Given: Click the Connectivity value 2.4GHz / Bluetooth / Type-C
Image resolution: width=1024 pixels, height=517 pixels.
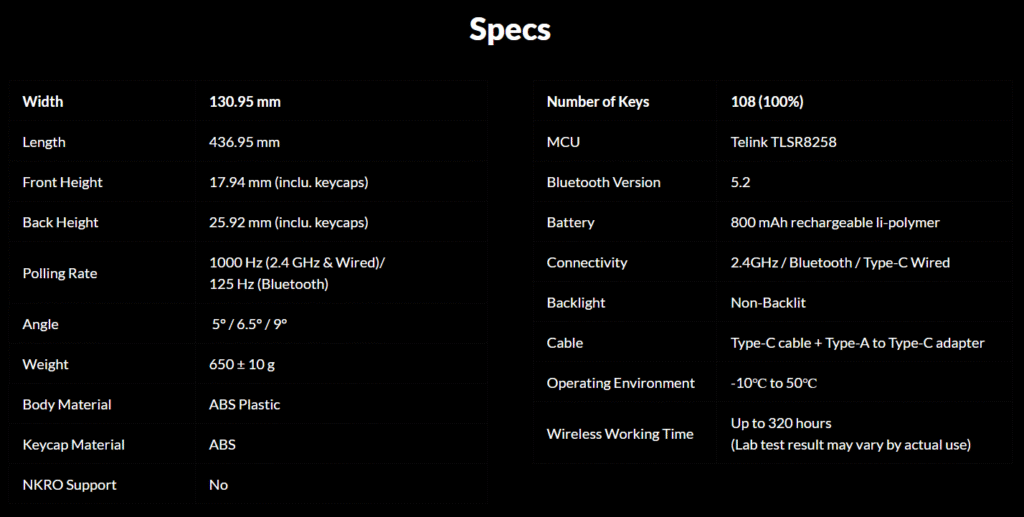Looking at the screenshot, I should pyautogui.click(x=840, y=262).
